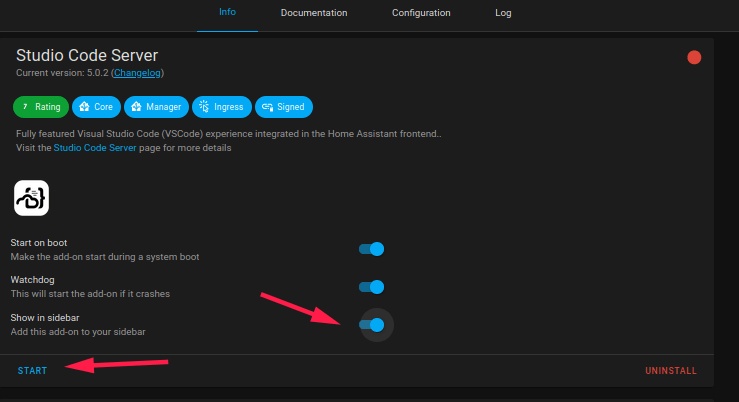
Task: Click the red UNINSTALL button
Action: [671, 370]
